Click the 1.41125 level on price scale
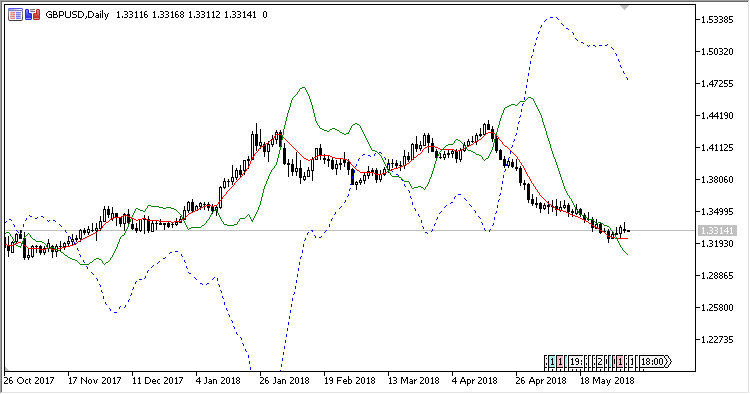This screenshot has width=750, height=394. (717, 148)
